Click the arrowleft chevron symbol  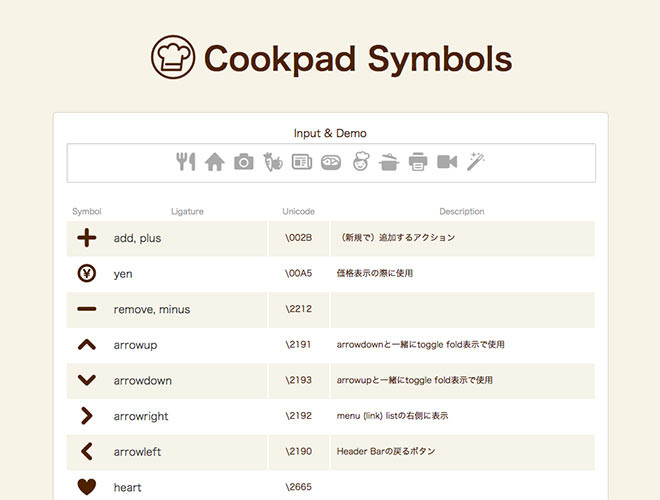tap(87, 451)
